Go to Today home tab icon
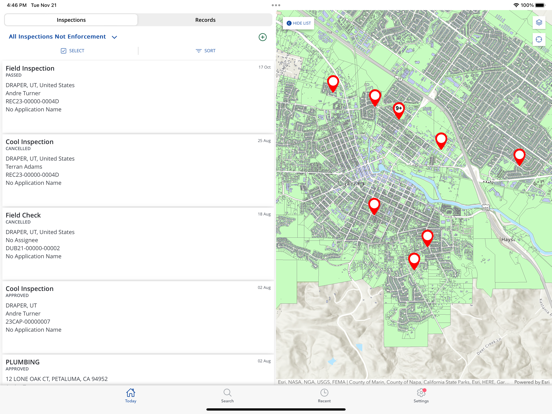Image resolution: width=552 pixels, height=414 pixels. (x=131, y=395)
